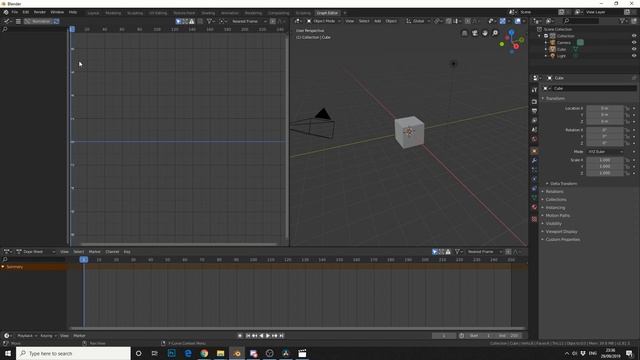Open the Help menu
The height and width of the screenshot is (360, 640).
click(73, 12)
